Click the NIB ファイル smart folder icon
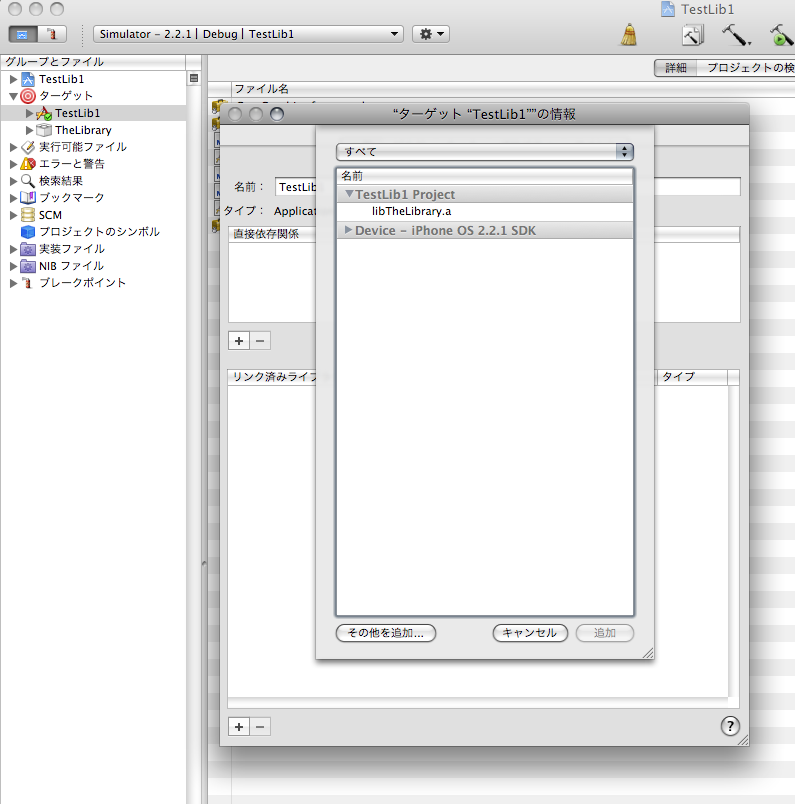Image resolution: width=795 pixels, height=804 pixels. (x=28, y=266)
